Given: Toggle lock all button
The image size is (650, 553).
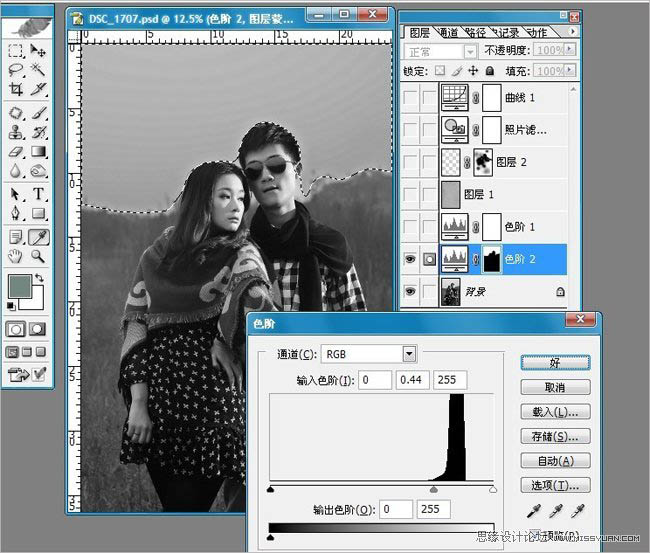Looking at the screenshot, I should pos(490,71).
